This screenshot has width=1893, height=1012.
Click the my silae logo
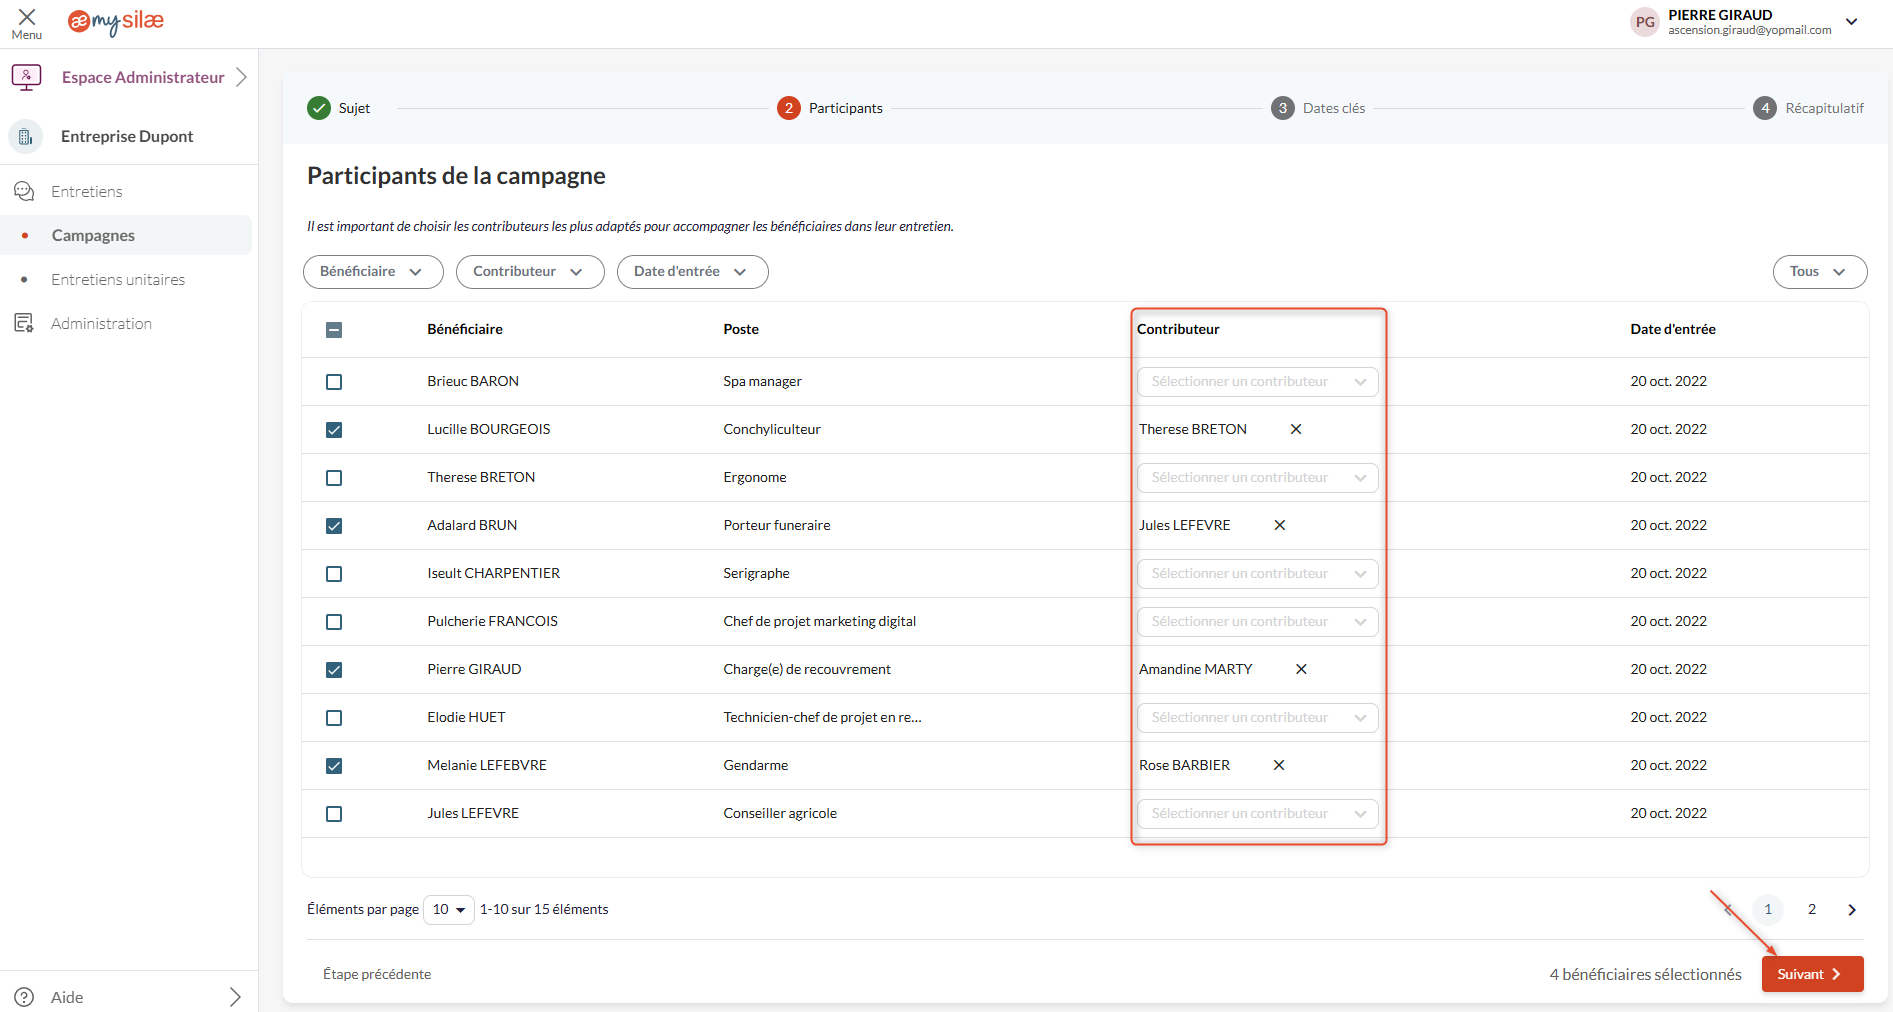[115, 21]
